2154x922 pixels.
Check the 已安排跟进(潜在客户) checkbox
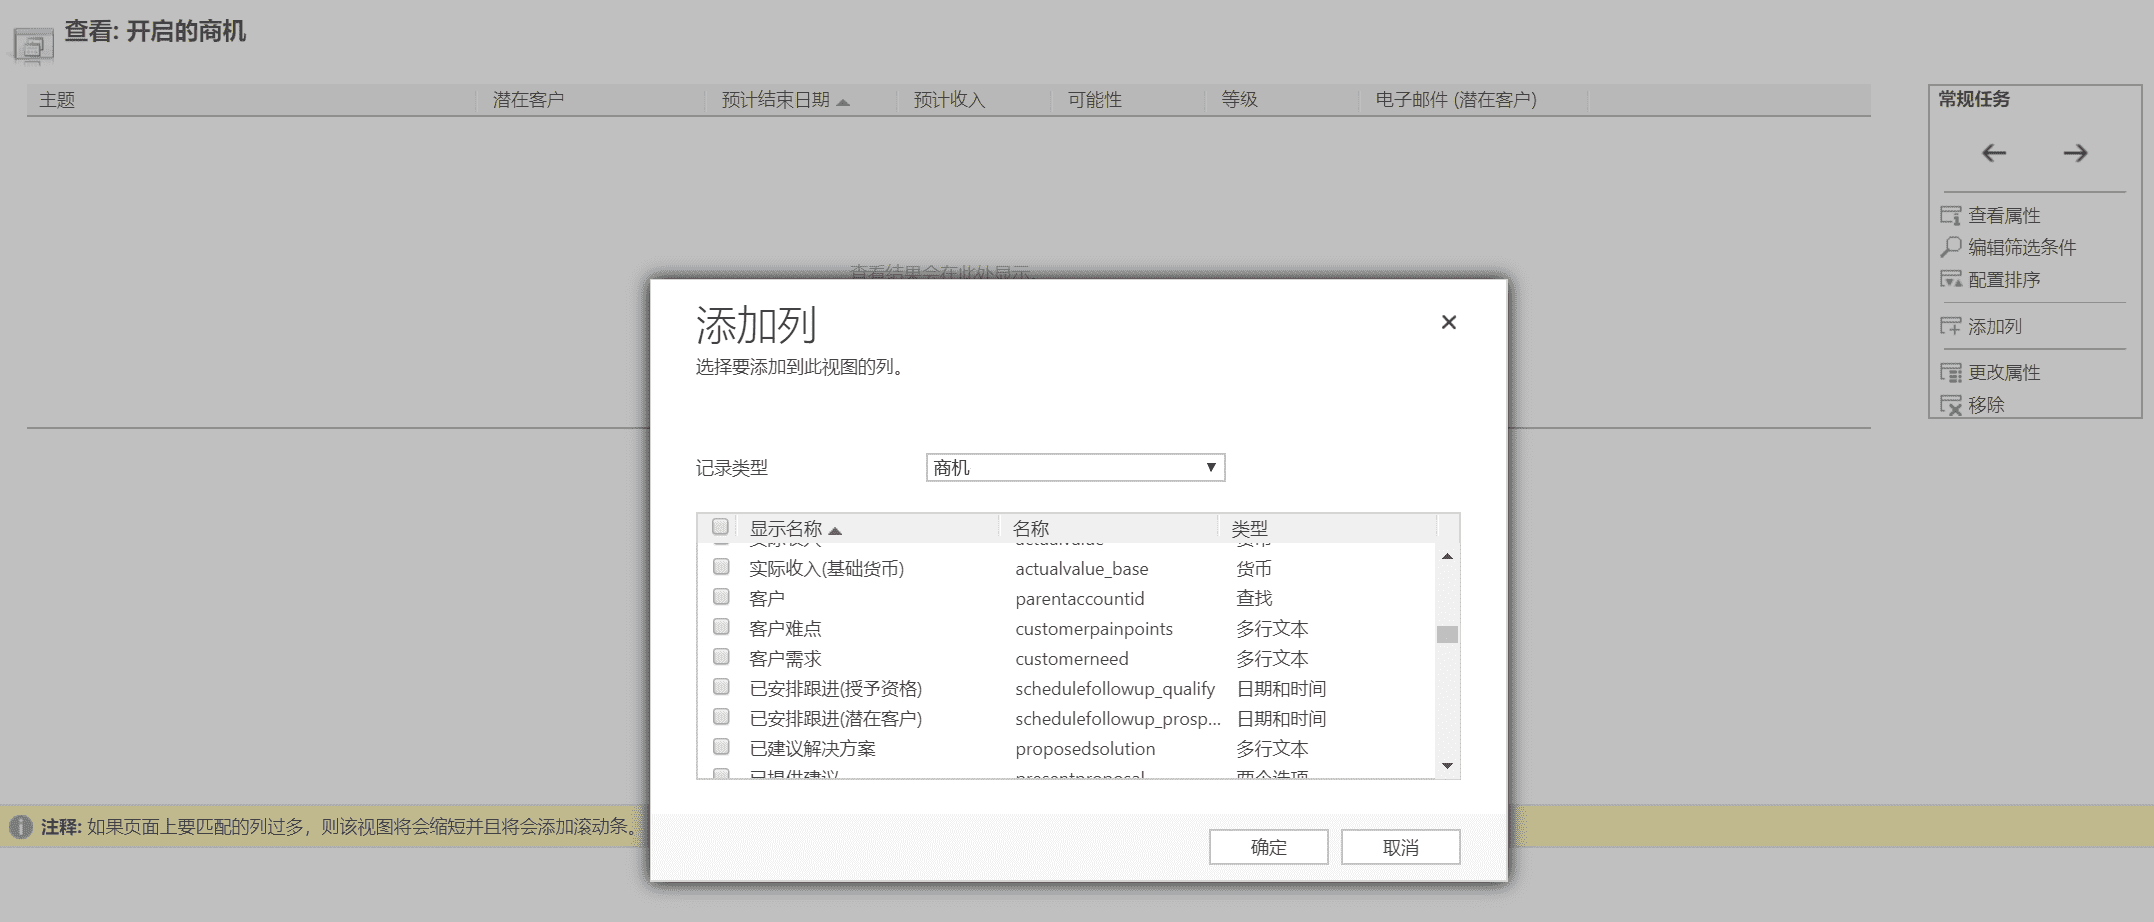point(721,717)
